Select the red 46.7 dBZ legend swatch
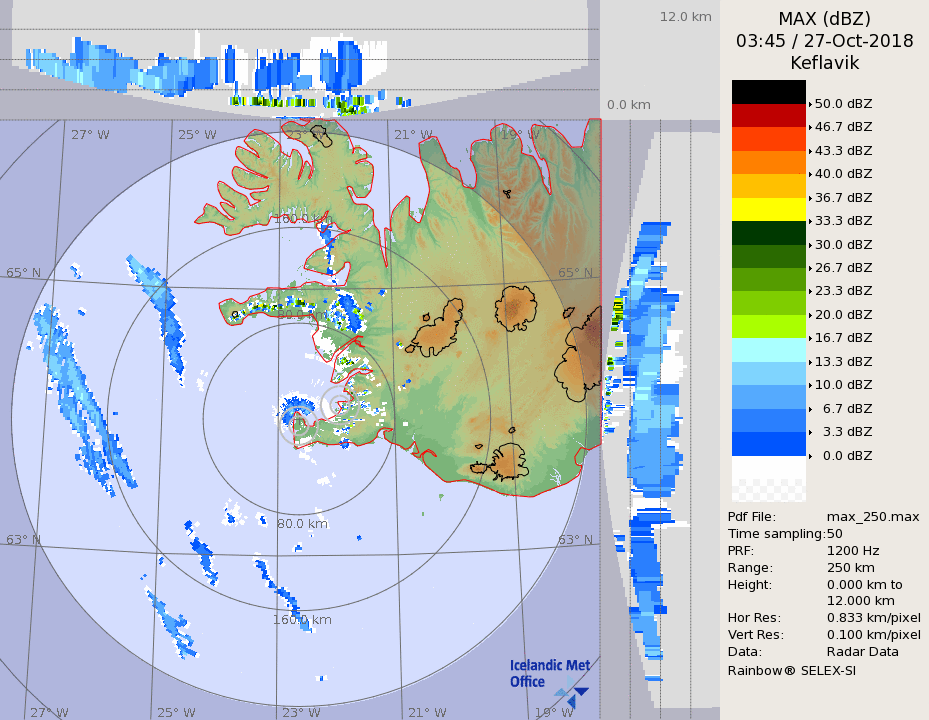The height and width of the screenshot is (720, 929). click(768, 115)
